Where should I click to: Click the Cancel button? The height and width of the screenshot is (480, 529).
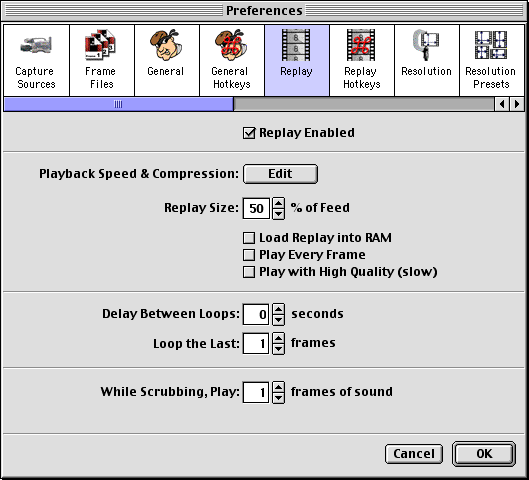[x=414, y=454]
